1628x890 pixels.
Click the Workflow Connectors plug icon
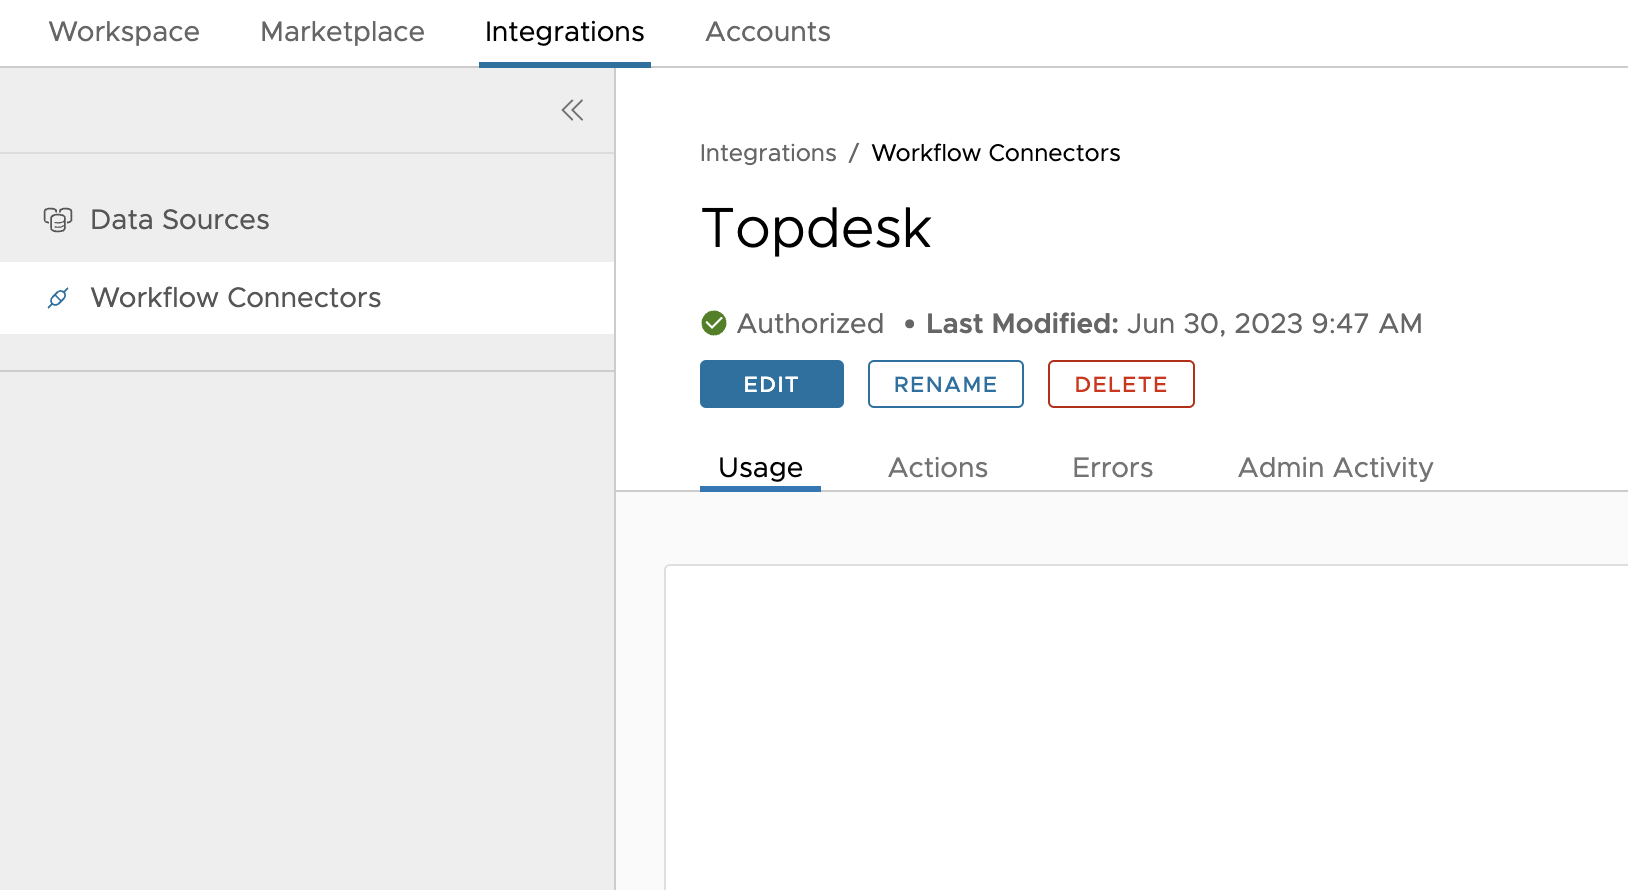pyautogui.click(x=58, y=298)
